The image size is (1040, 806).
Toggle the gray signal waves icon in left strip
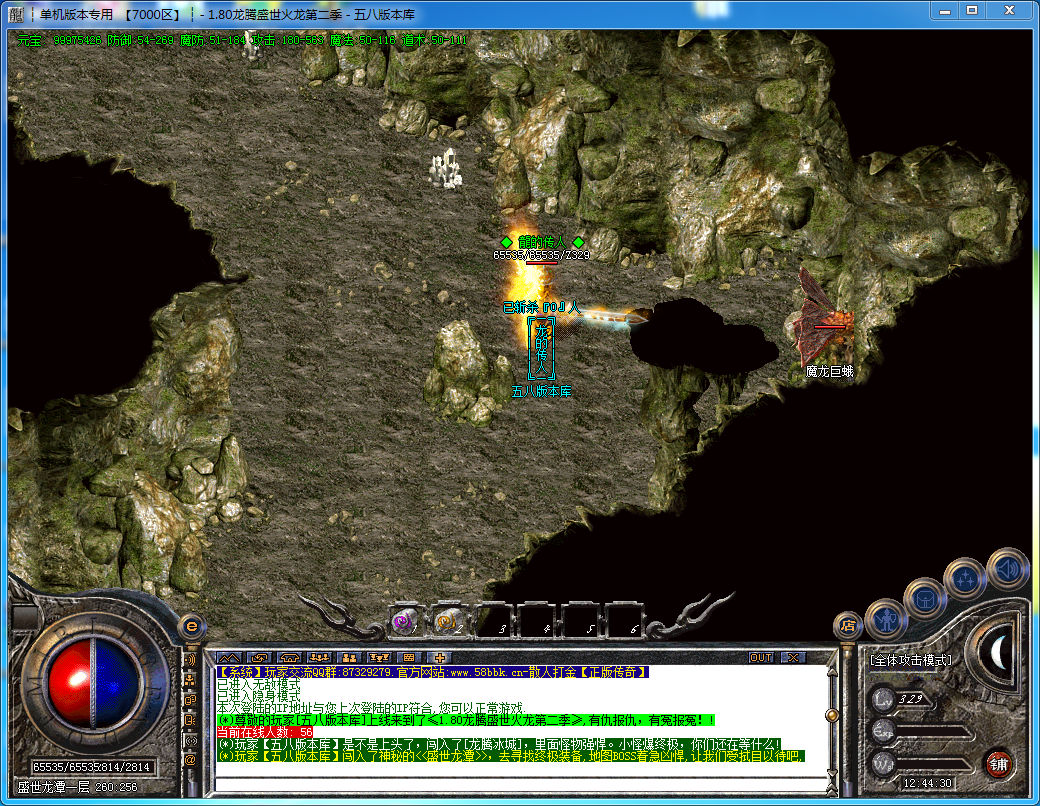click(x=190, y=740)
